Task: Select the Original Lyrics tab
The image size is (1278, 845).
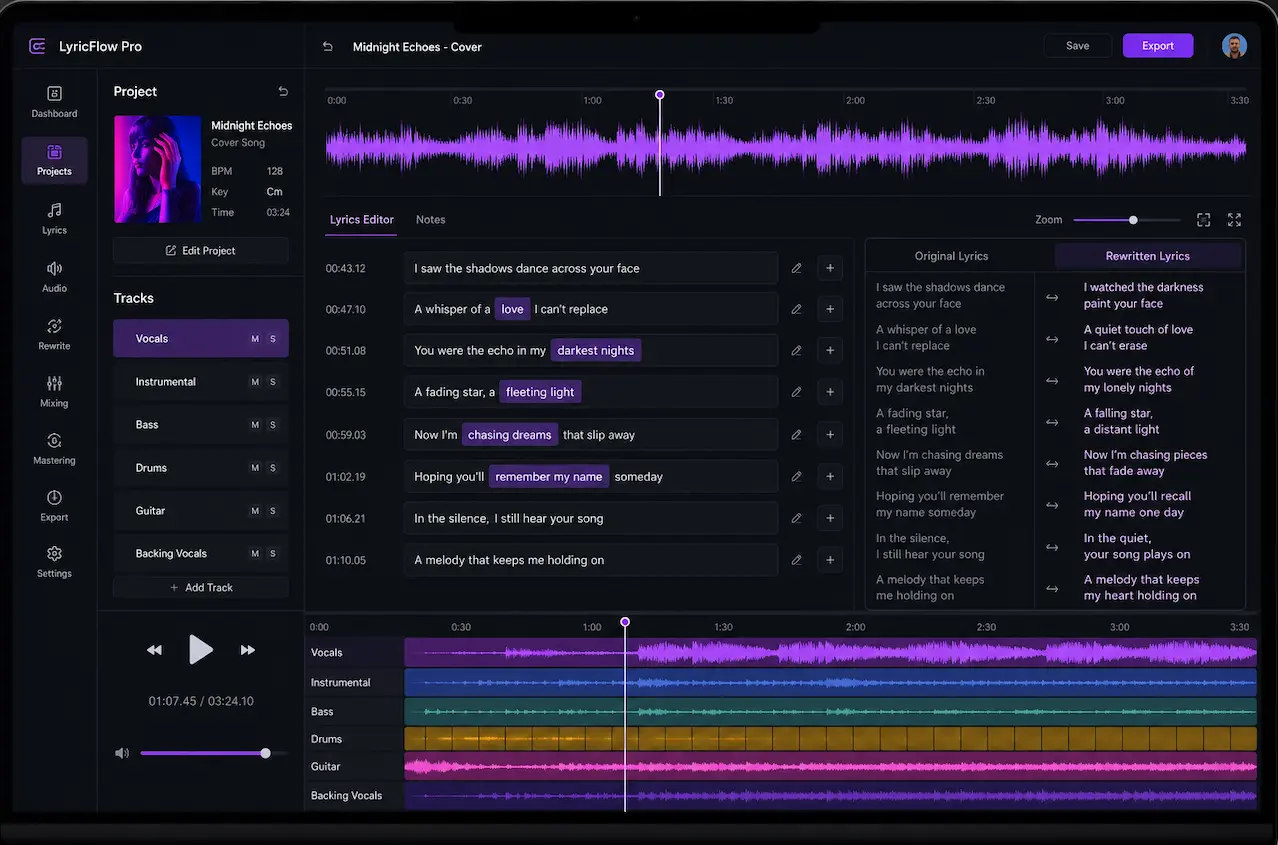Action: pyautogui.click(x=951, y=256)
